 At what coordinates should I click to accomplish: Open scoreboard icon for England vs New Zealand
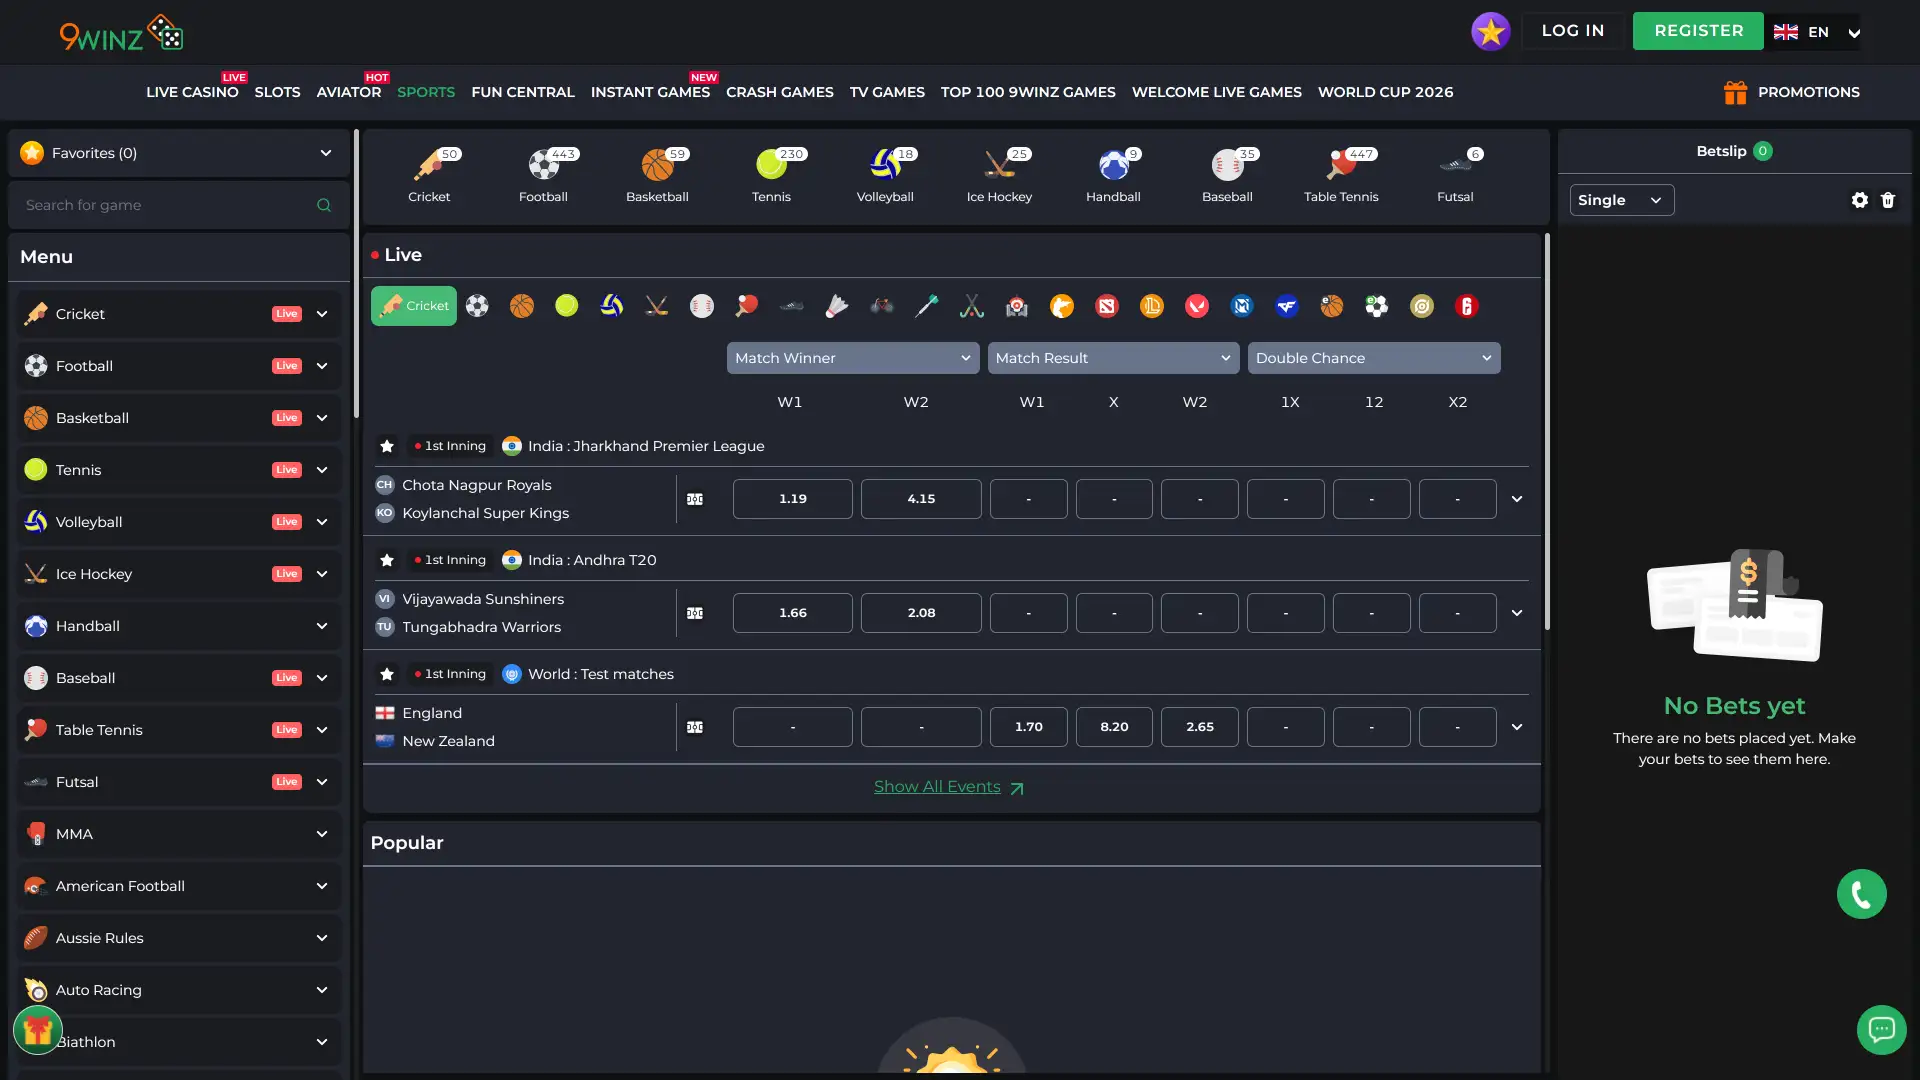(695, 727)
